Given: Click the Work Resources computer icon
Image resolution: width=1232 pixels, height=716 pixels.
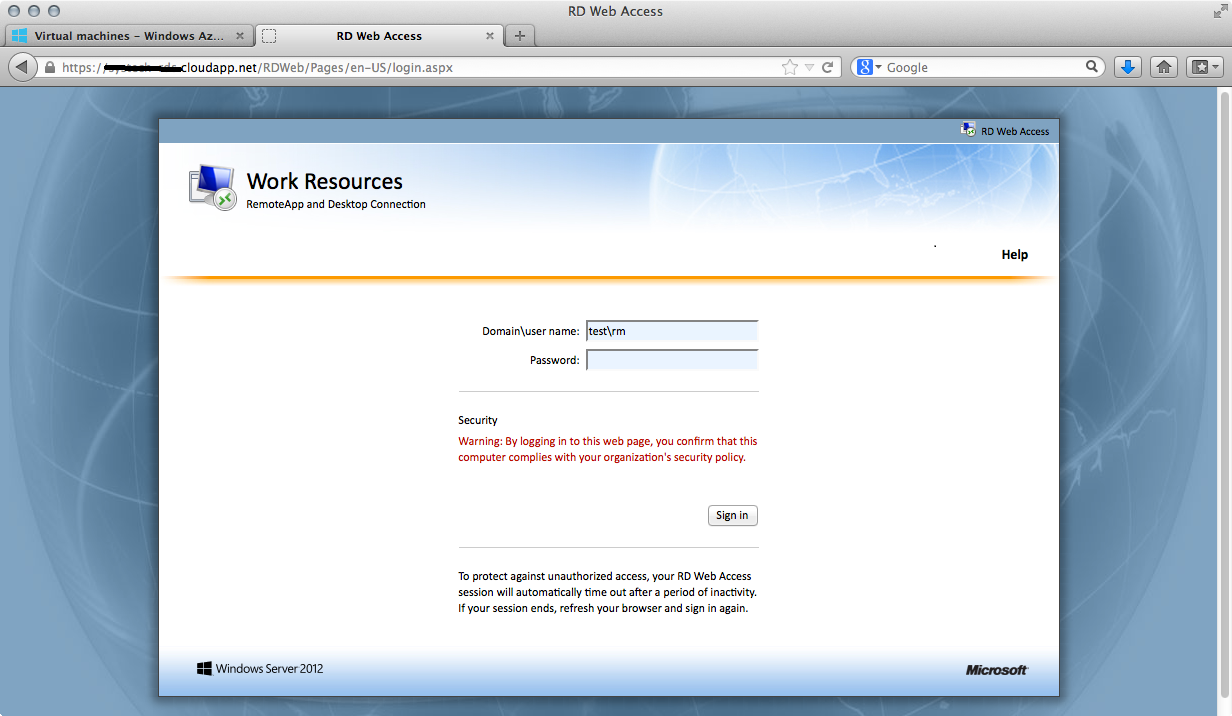Looking at the screenshot, I should [212, 188].
